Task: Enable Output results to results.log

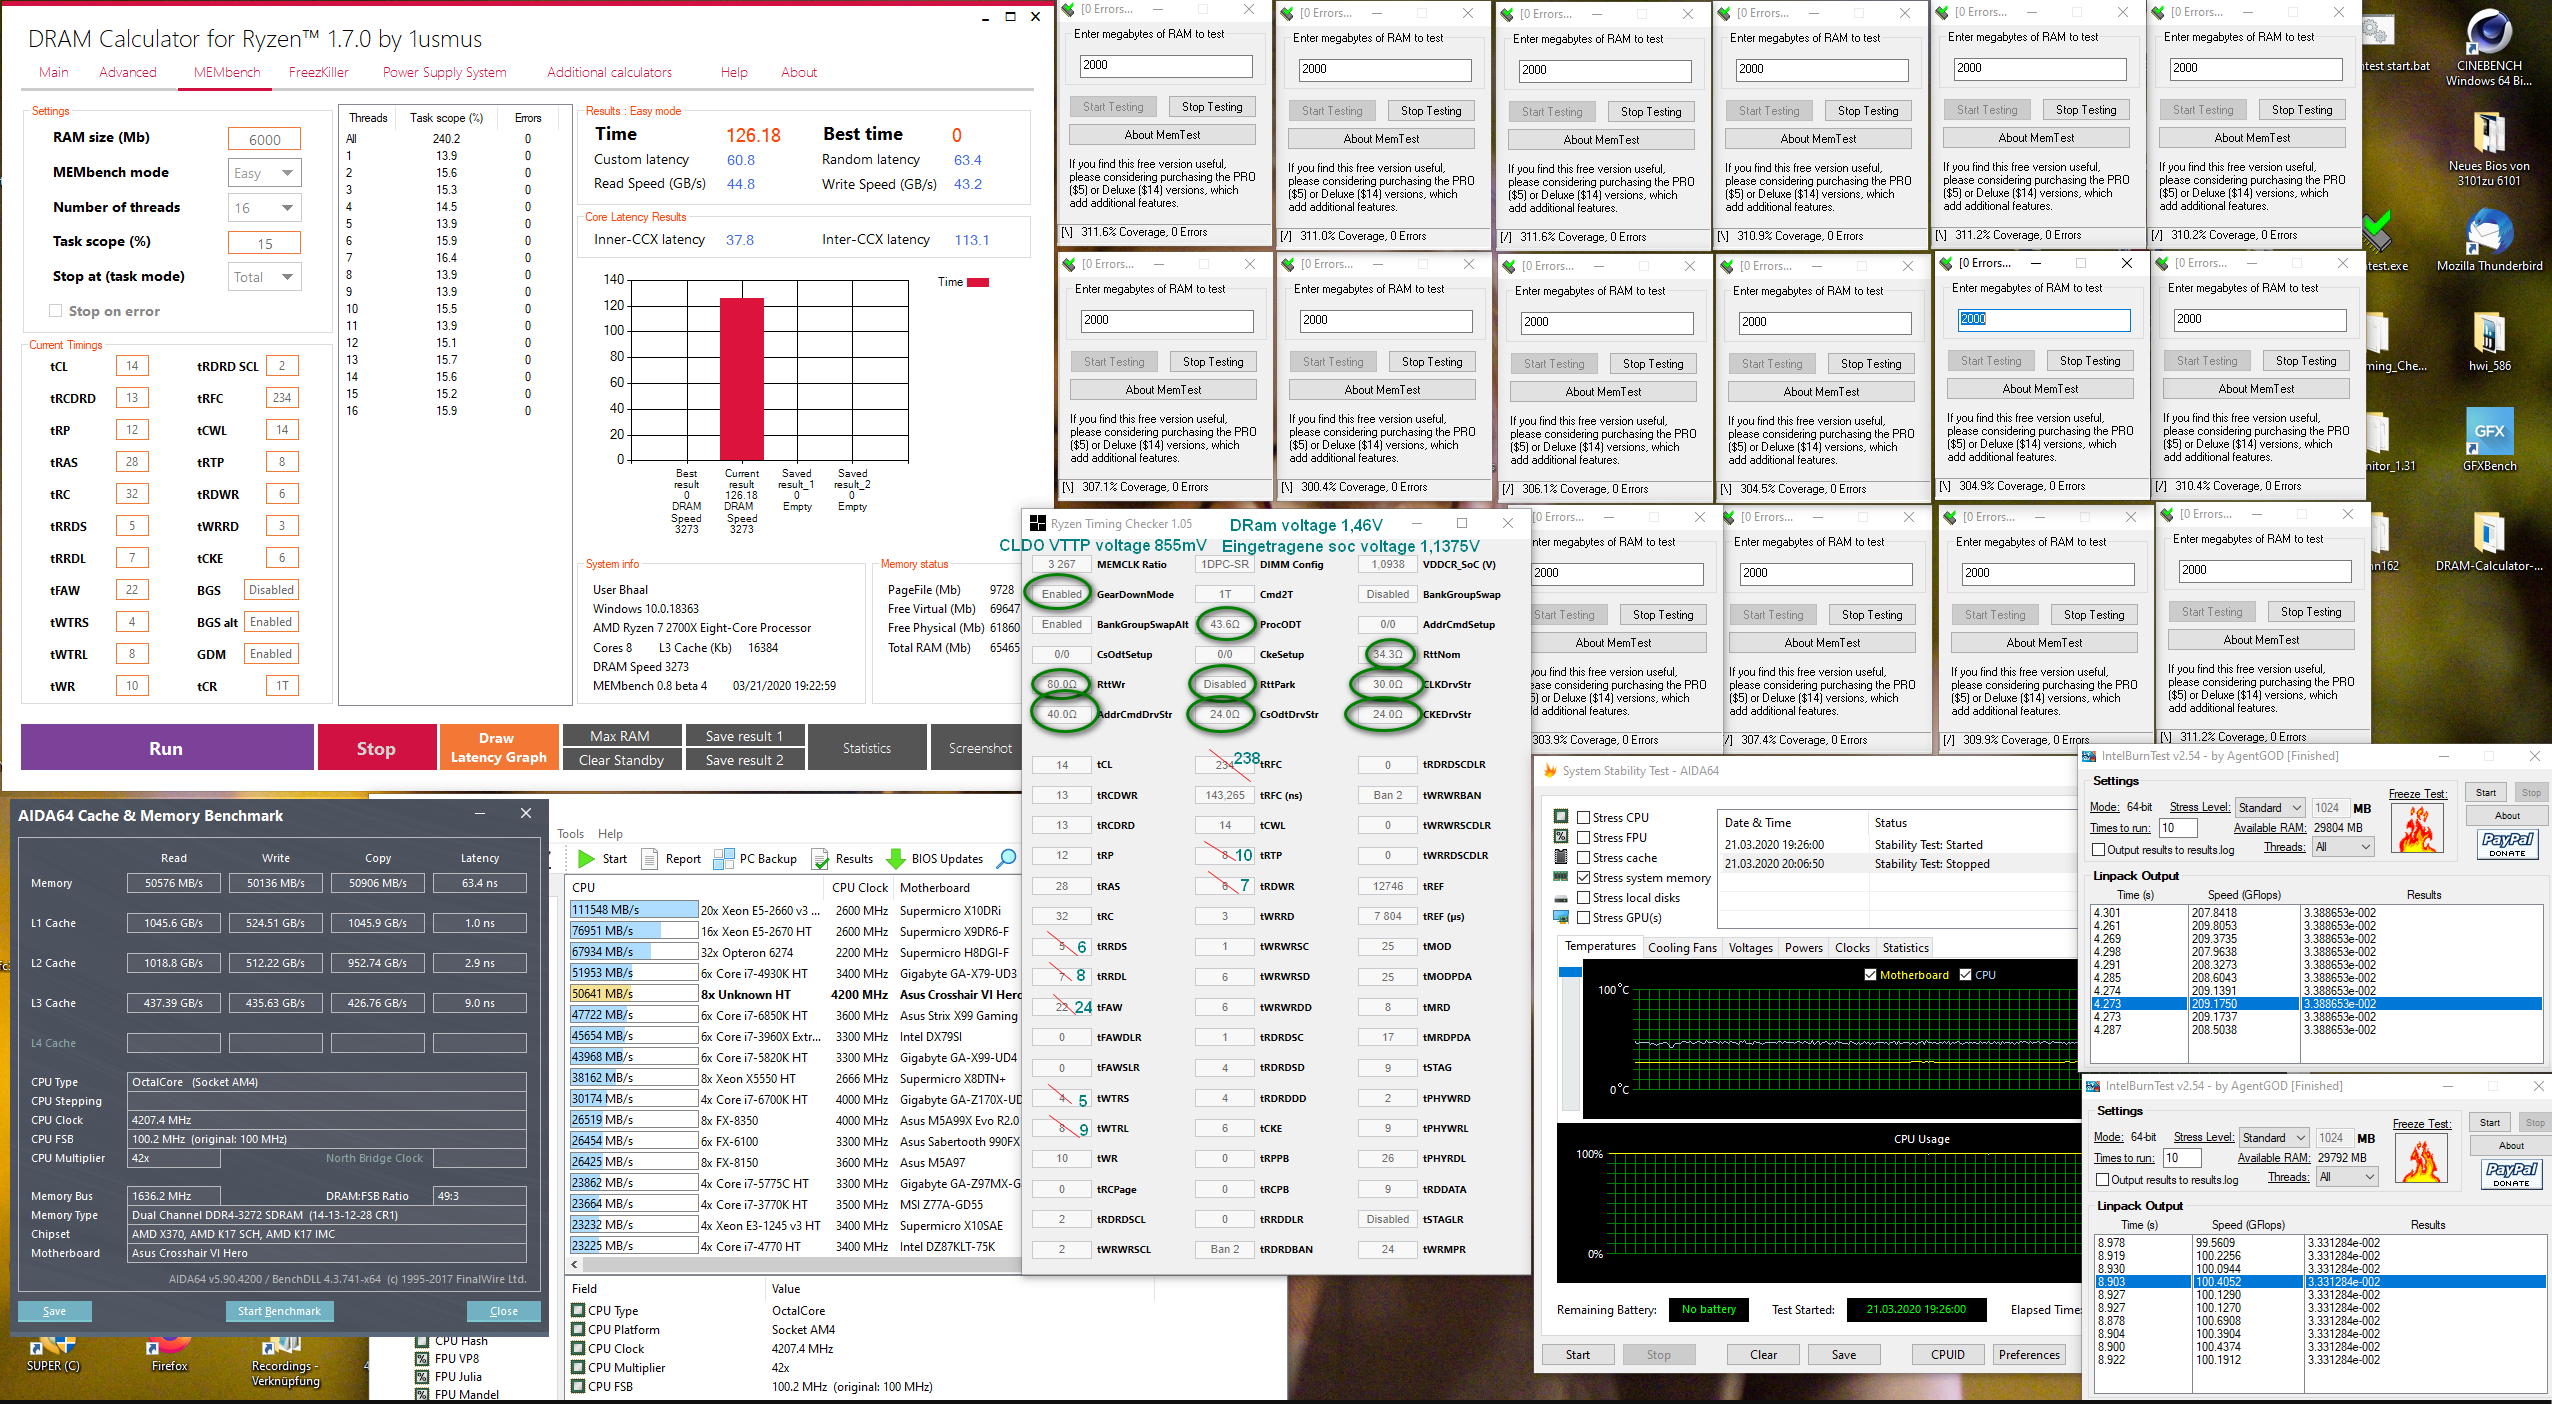Action: click(2098, 849)
